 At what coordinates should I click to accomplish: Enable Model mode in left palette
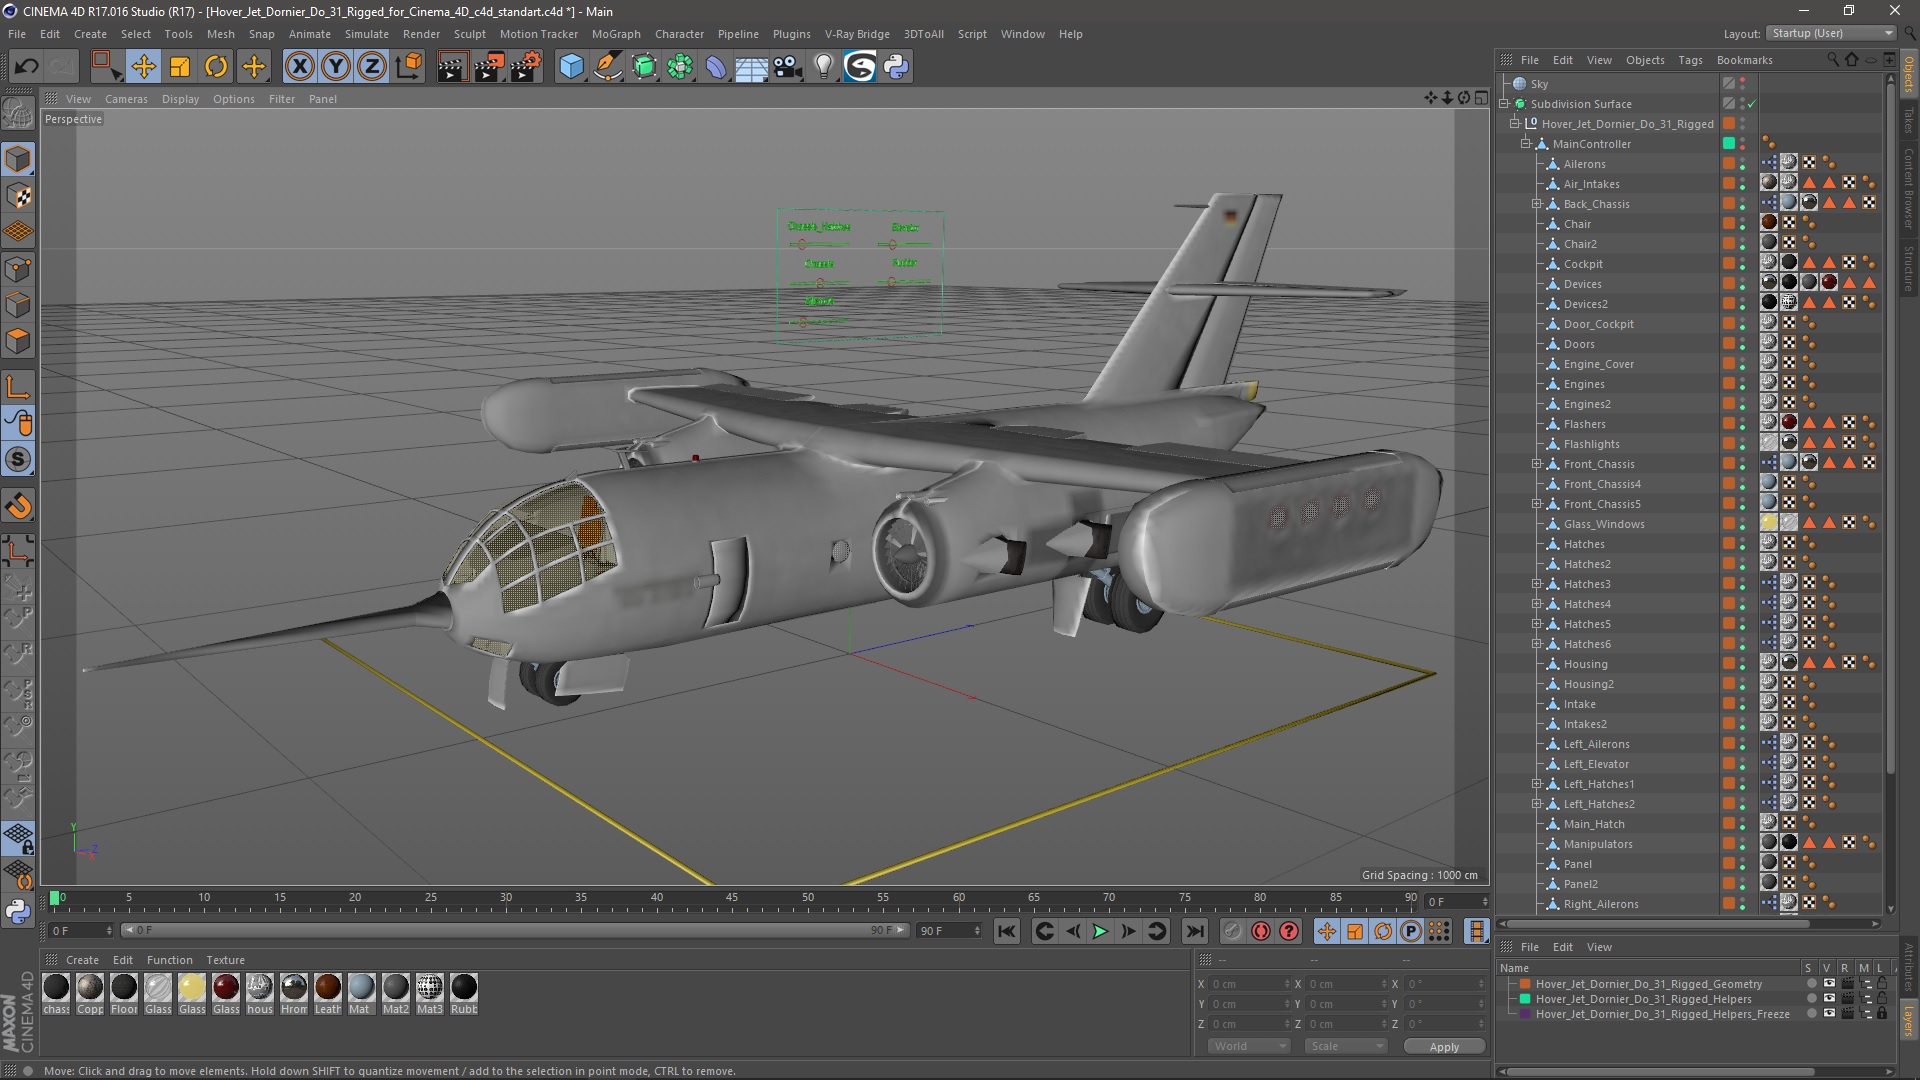coord(18,159)
